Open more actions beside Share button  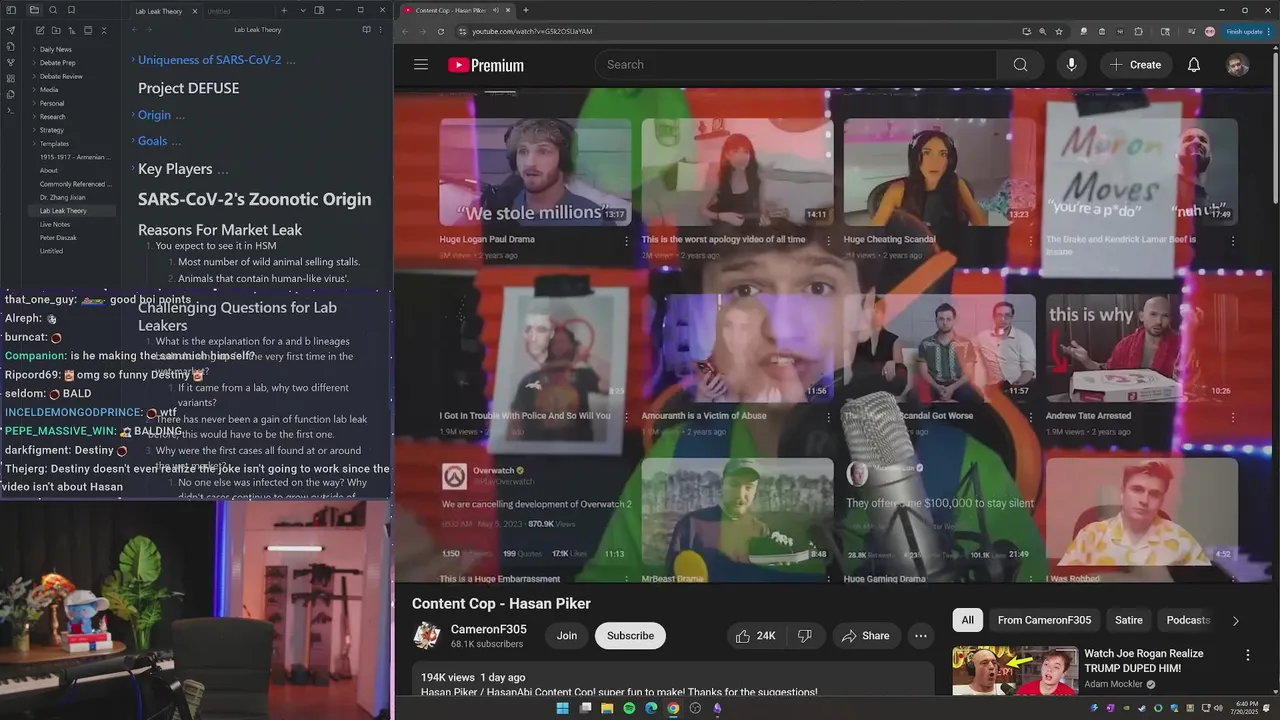[921, 636]
